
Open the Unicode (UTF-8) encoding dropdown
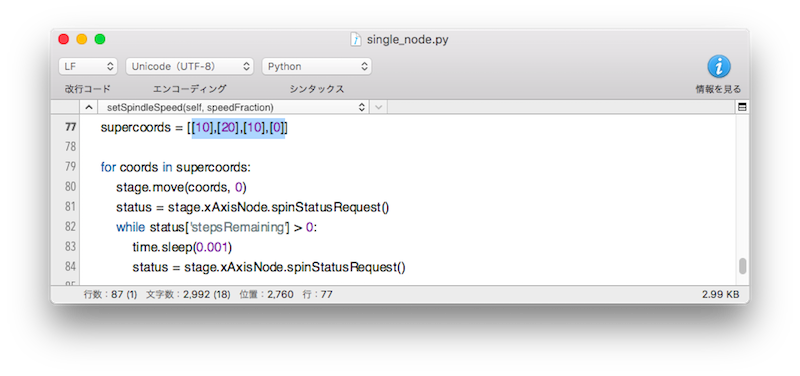(190, 66)
